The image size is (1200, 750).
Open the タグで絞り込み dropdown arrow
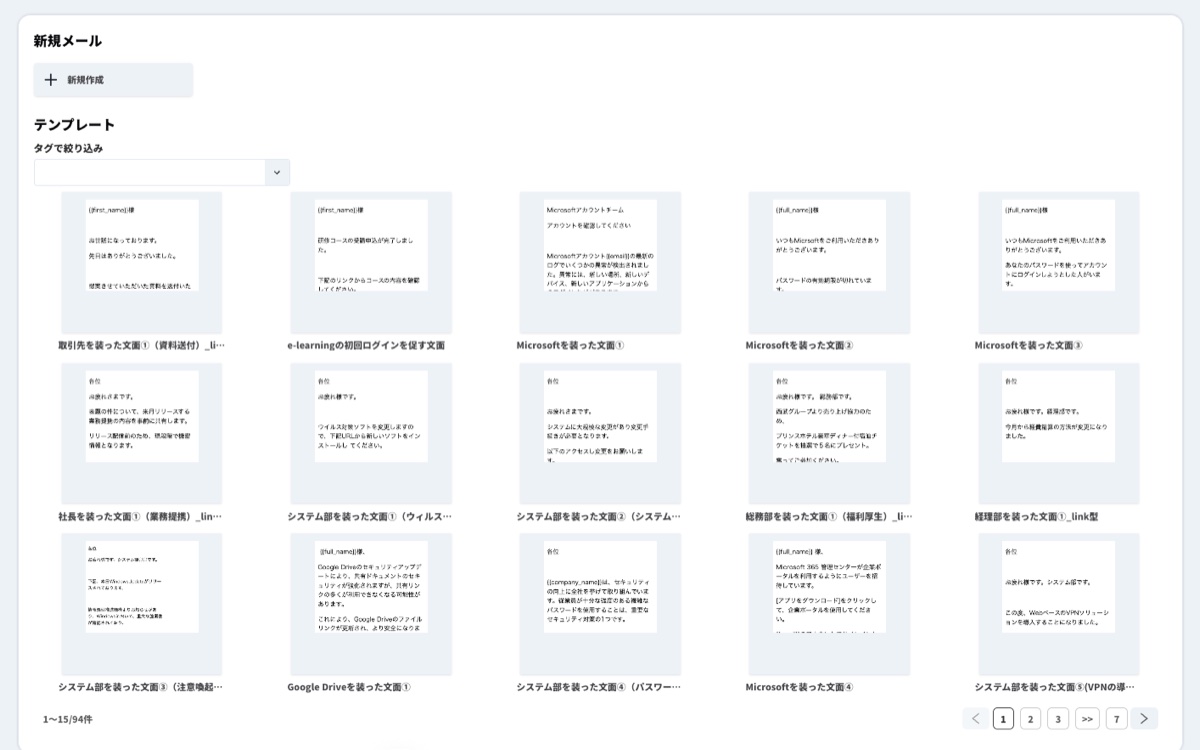click(x=277, y=172)
